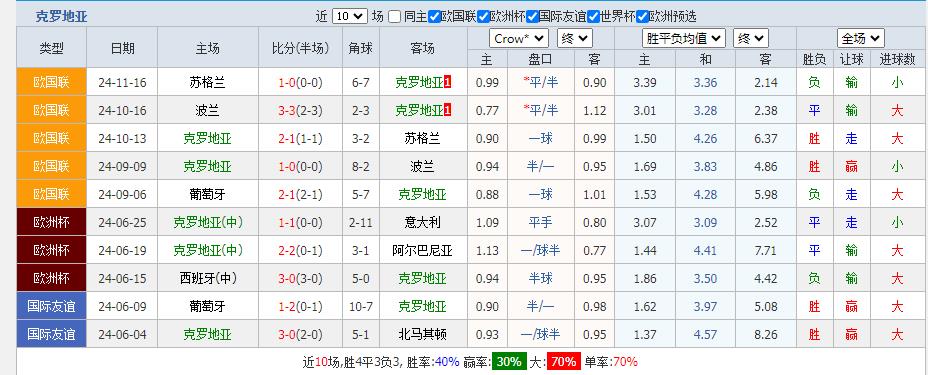Click 葡萄牙 home team in 24-09-06 row
This screenshot has width=928, height=375.
[207, 194]
